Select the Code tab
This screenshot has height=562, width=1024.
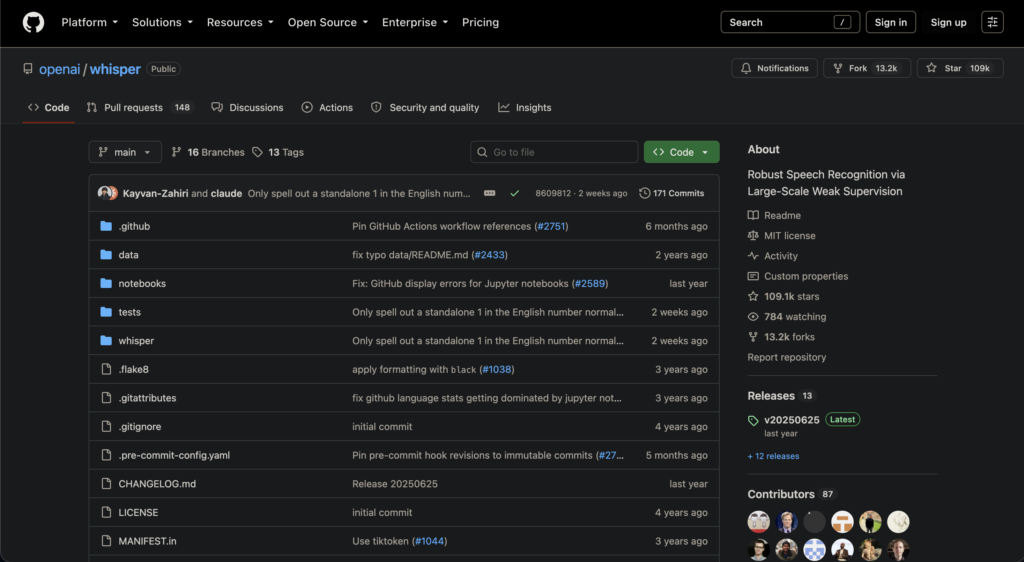click(x=48, y=108)
